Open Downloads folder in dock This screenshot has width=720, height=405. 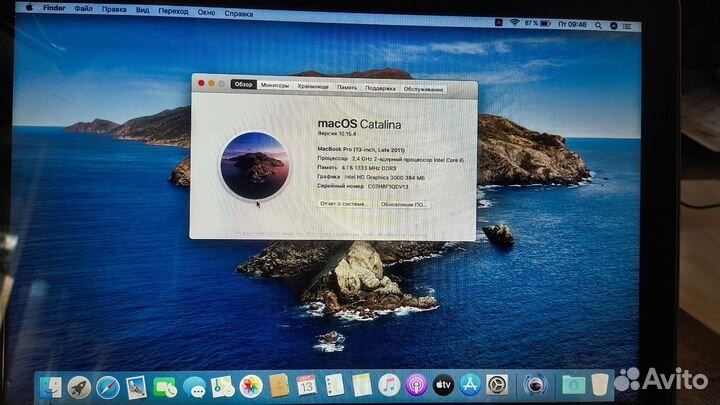tap(574, 385)
